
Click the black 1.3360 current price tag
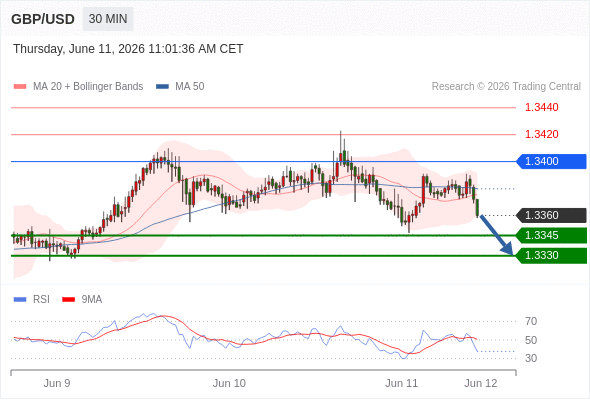[552, 215]
